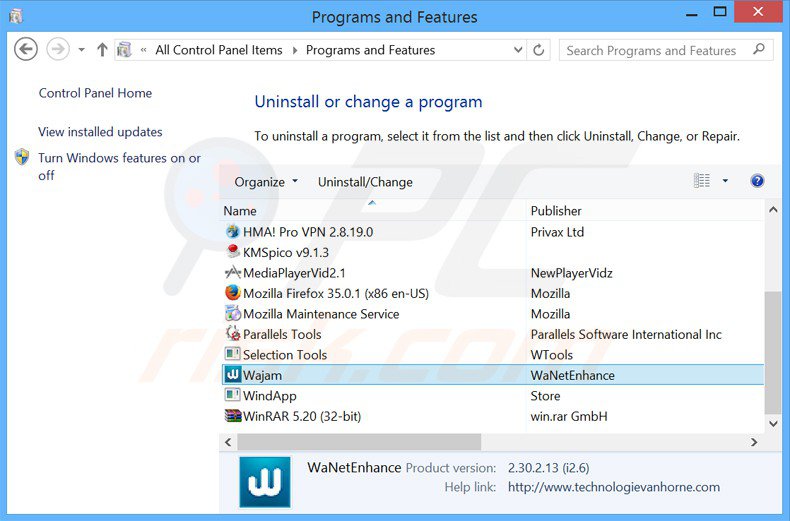Image resolution: width=790 pixels, height=521 pixels.
Task: Click the Uninstall/Change button
Action: pos(365,182)
